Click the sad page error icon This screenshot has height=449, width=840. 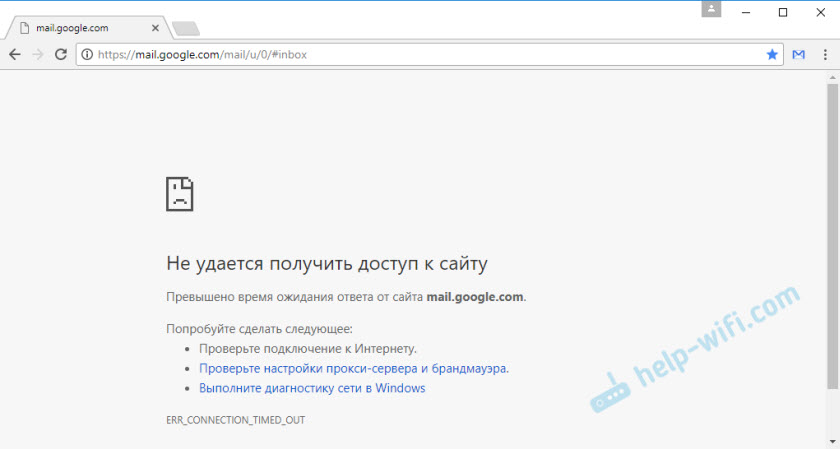[179, 194]
